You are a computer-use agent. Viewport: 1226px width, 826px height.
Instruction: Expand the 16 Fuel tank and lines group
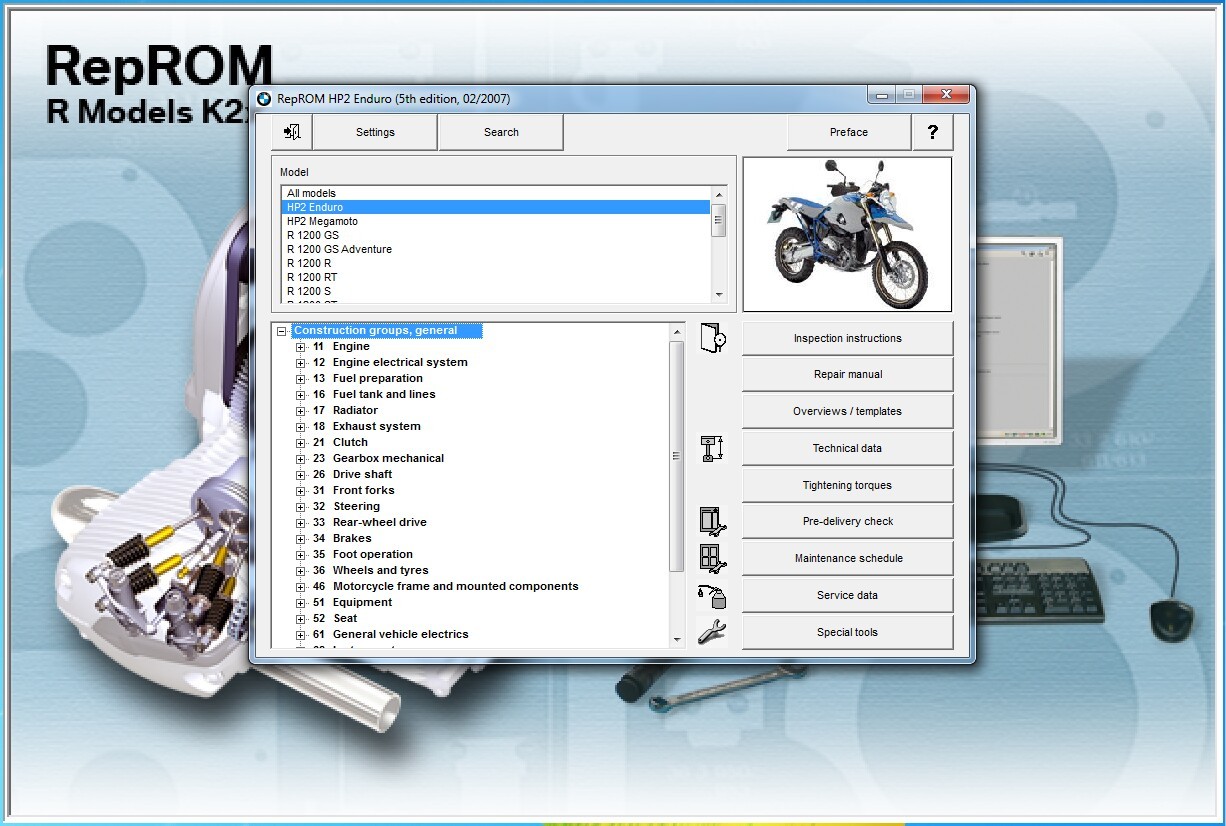(x=300, y=395)
